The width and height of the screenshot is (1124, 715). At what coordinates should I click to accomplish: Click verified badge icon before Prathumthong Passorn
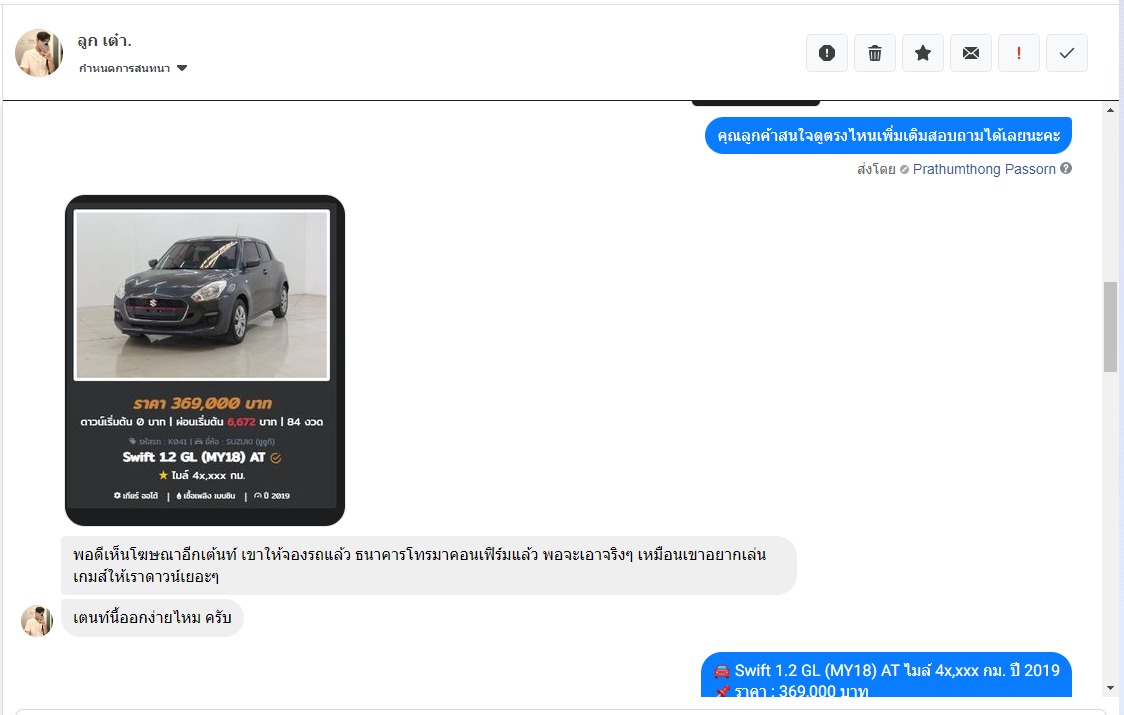tap(904, 170)
